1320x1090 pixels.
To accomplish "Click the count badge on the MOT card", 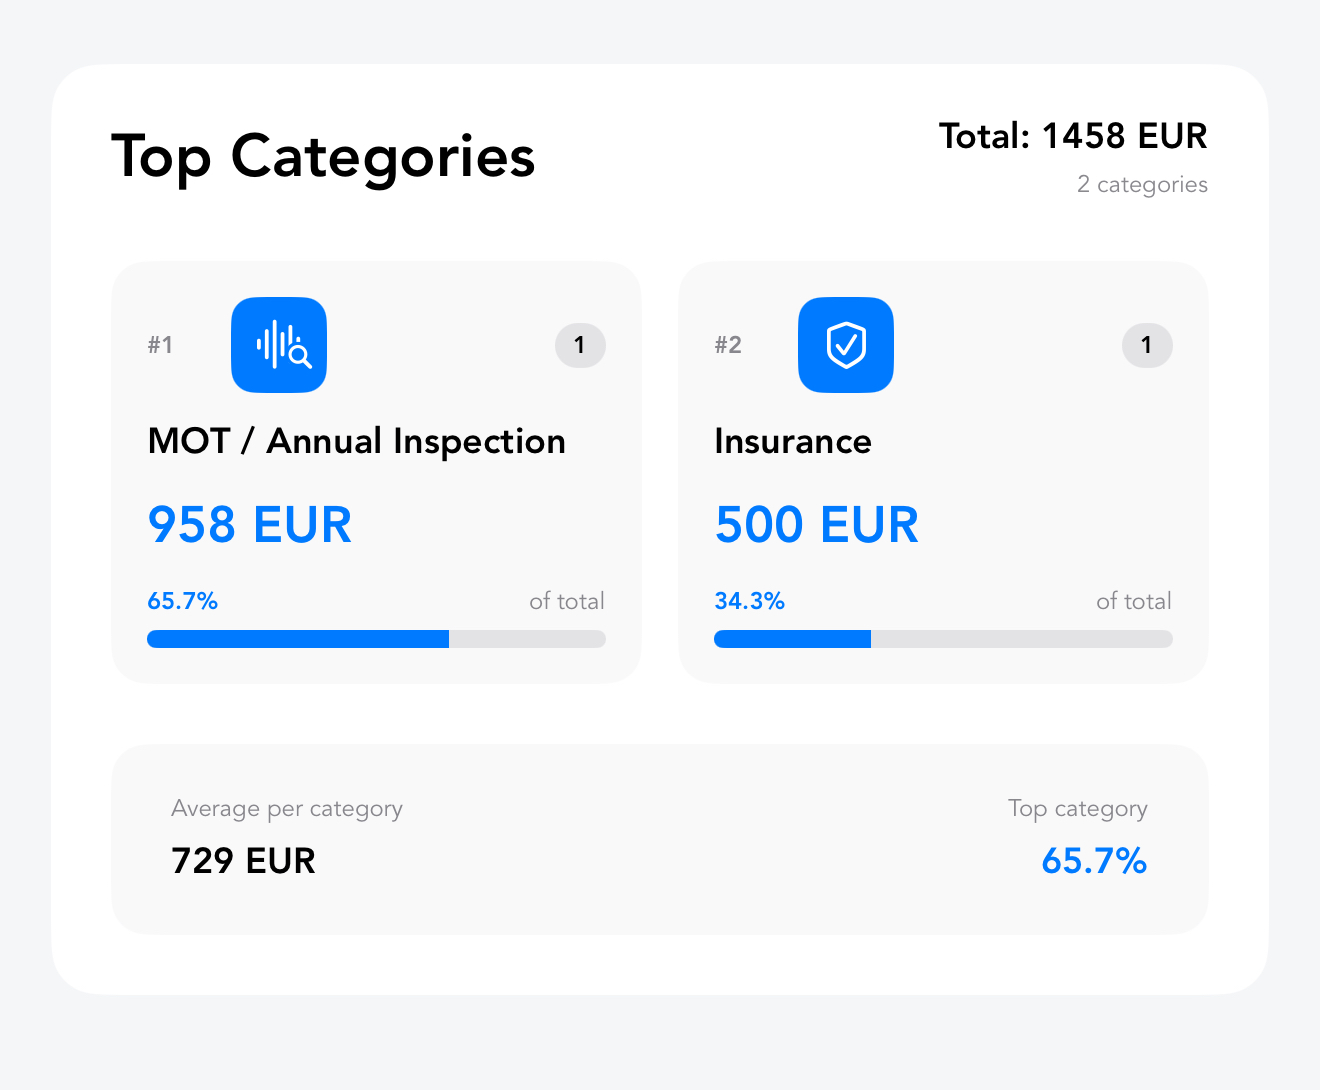I will (x=580, y=345).
